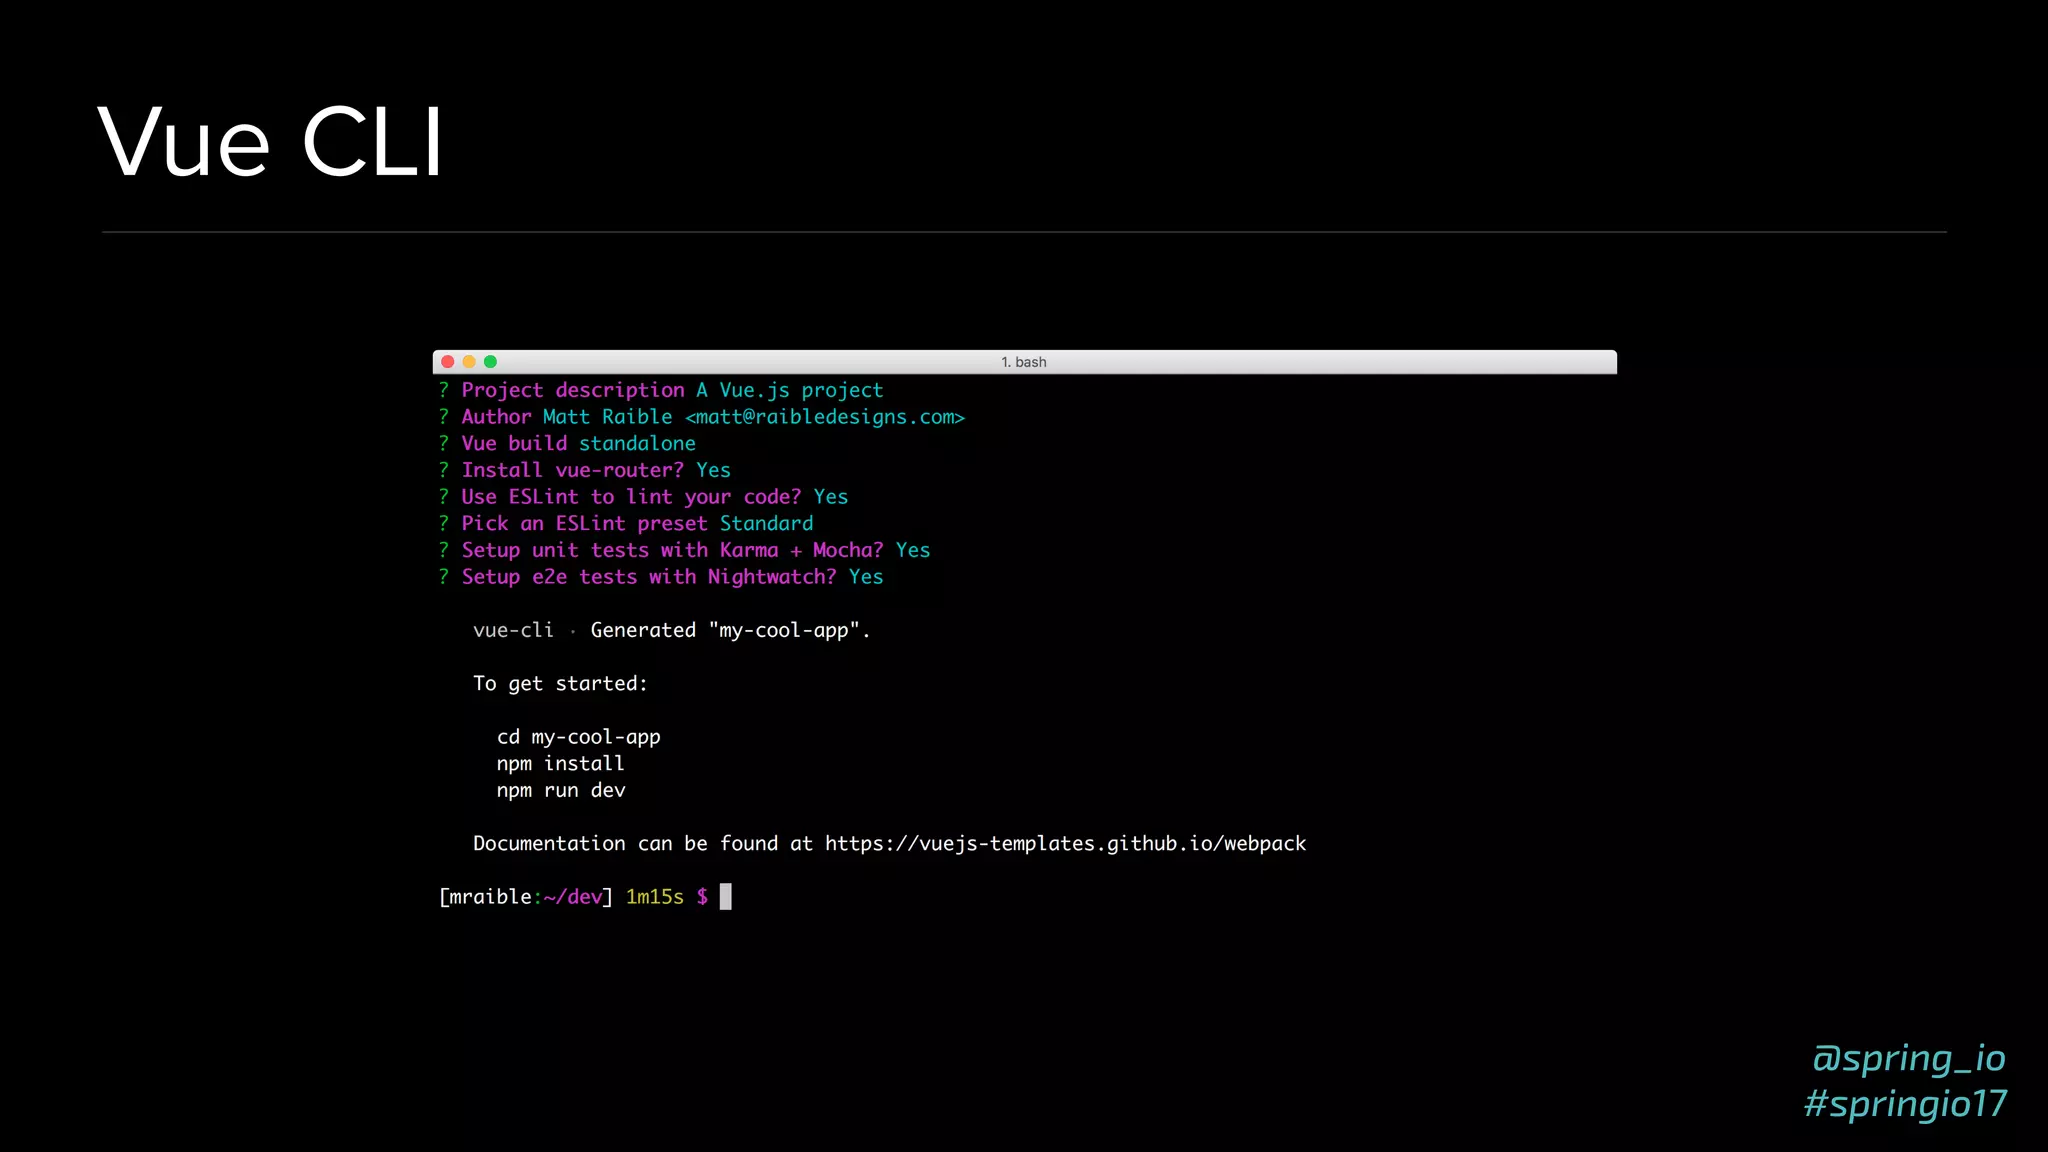Click the @spring_io Twitter handle
The height and width of the screenshot is (1152, 2048).
tap(1908, 1058)
